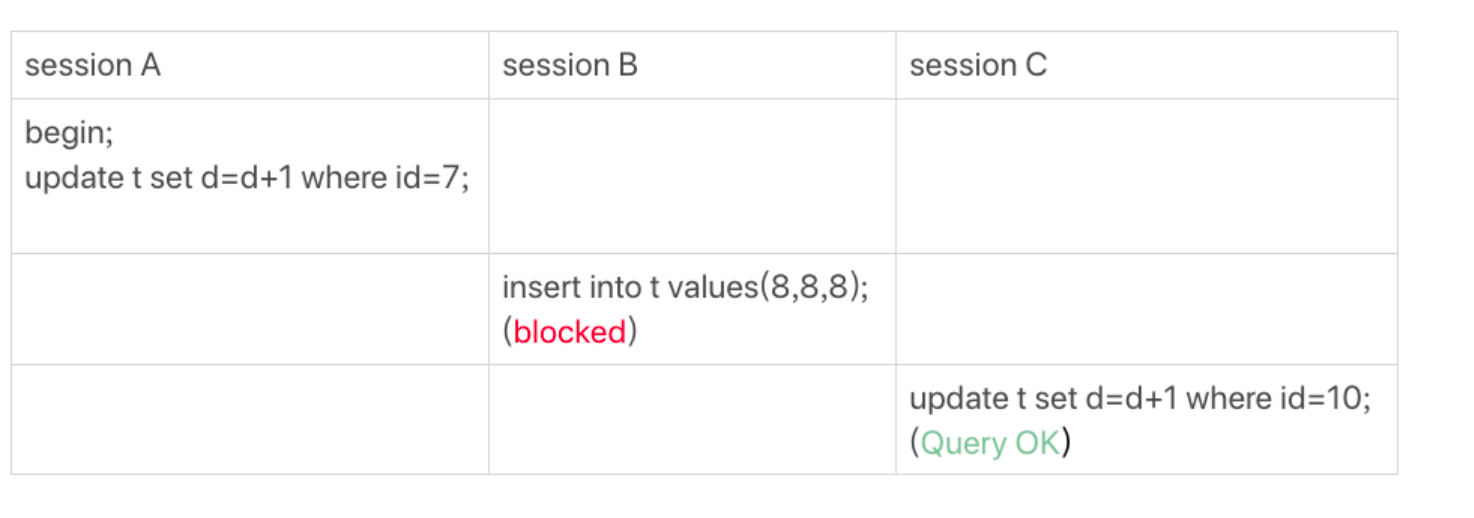Click empty session A cell in last row

tap(250, 419)
